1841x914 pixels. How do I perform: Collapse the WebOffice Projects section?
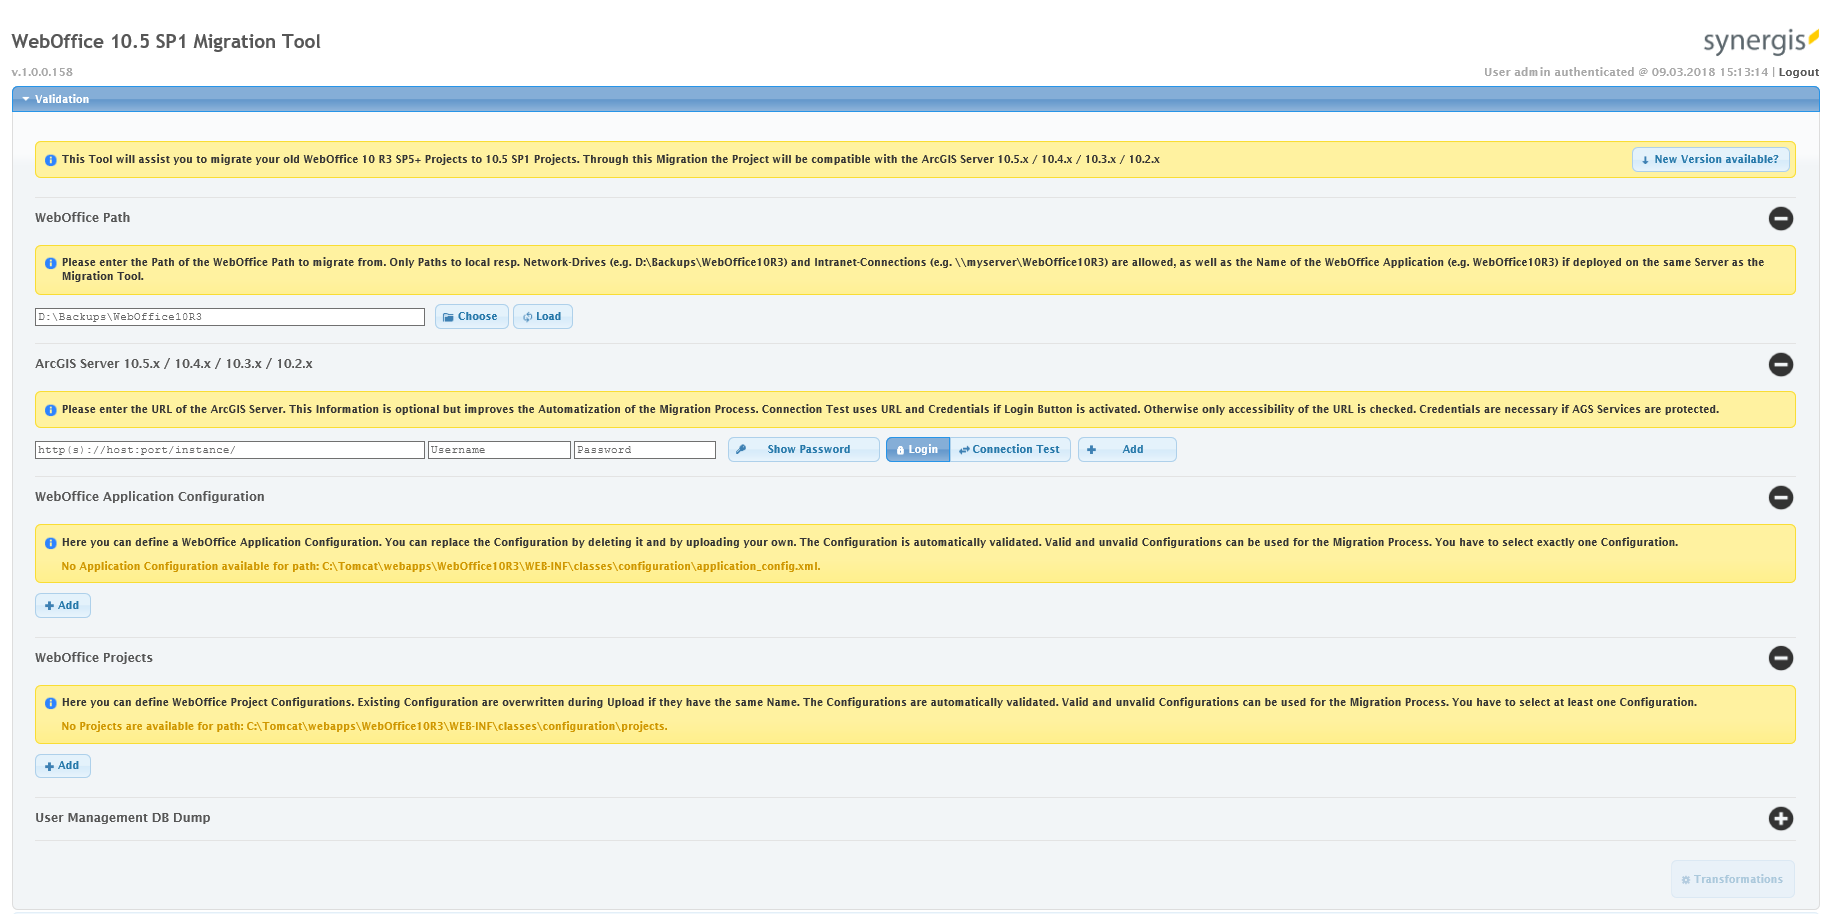1781,658
